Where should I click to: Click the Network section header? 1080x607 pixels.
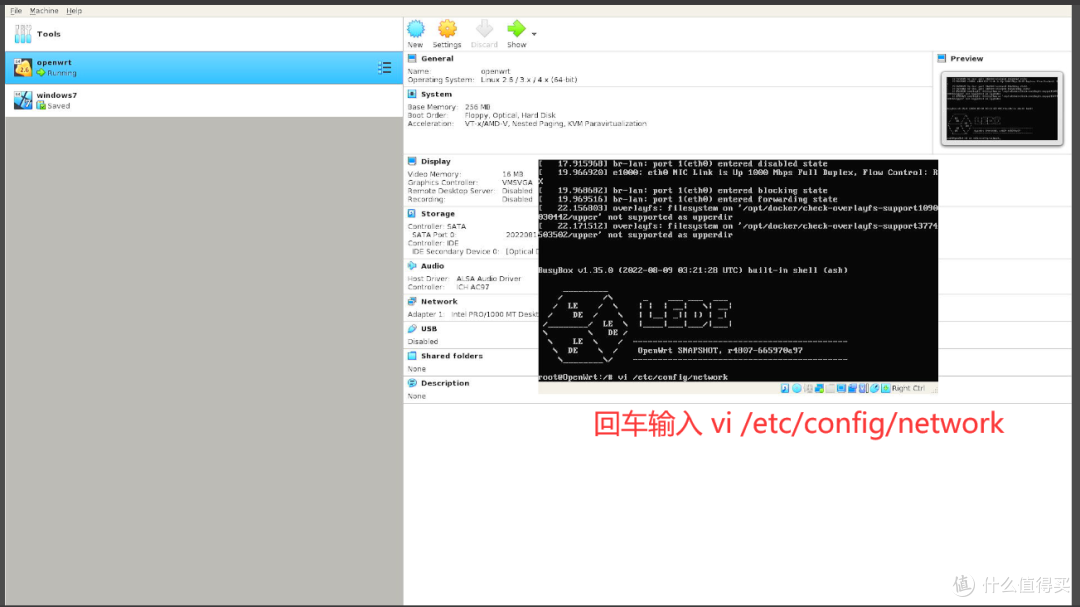click(x=439, y=302)
